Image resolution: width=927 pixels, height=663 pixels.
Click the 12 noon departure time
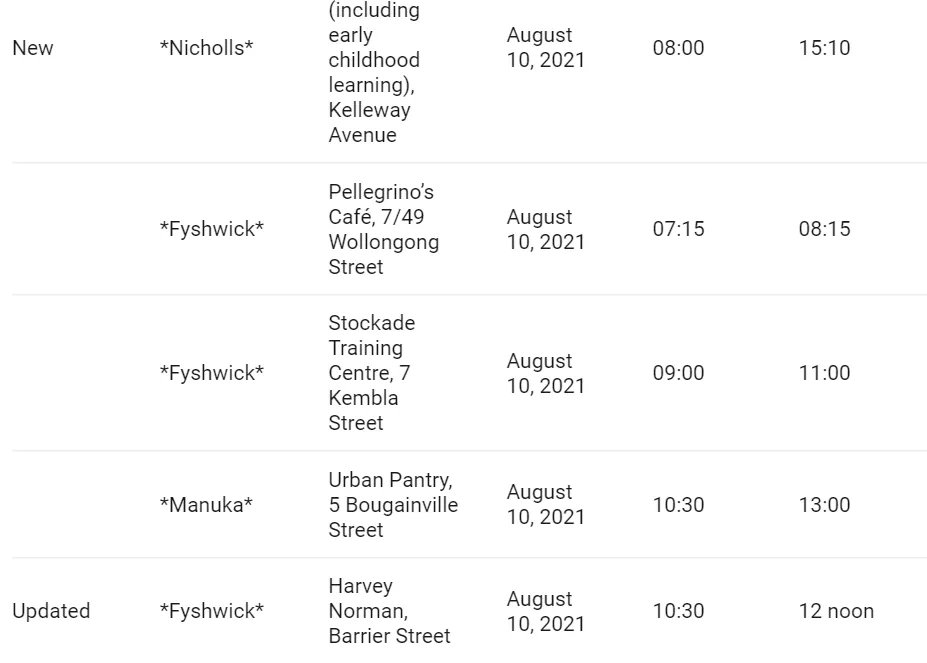tap(836, 611)
